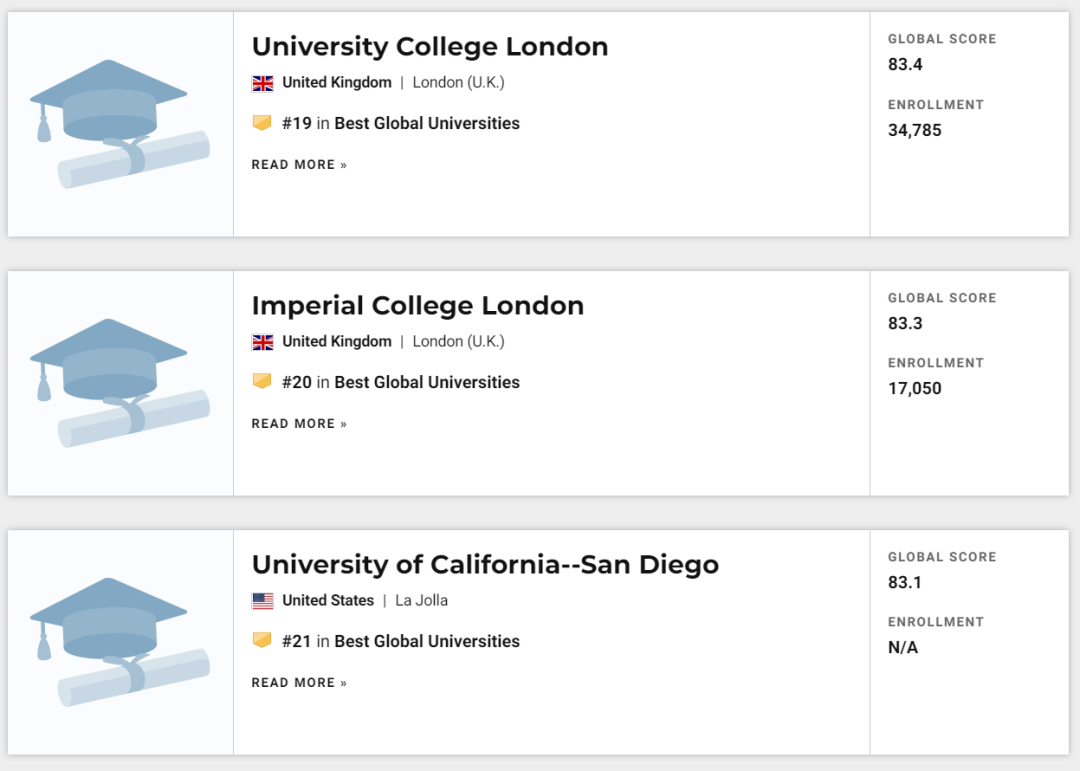The height and width of the screenshot is (771, 1080).
Task: Click United States flag icon
Action: [263, 601]
